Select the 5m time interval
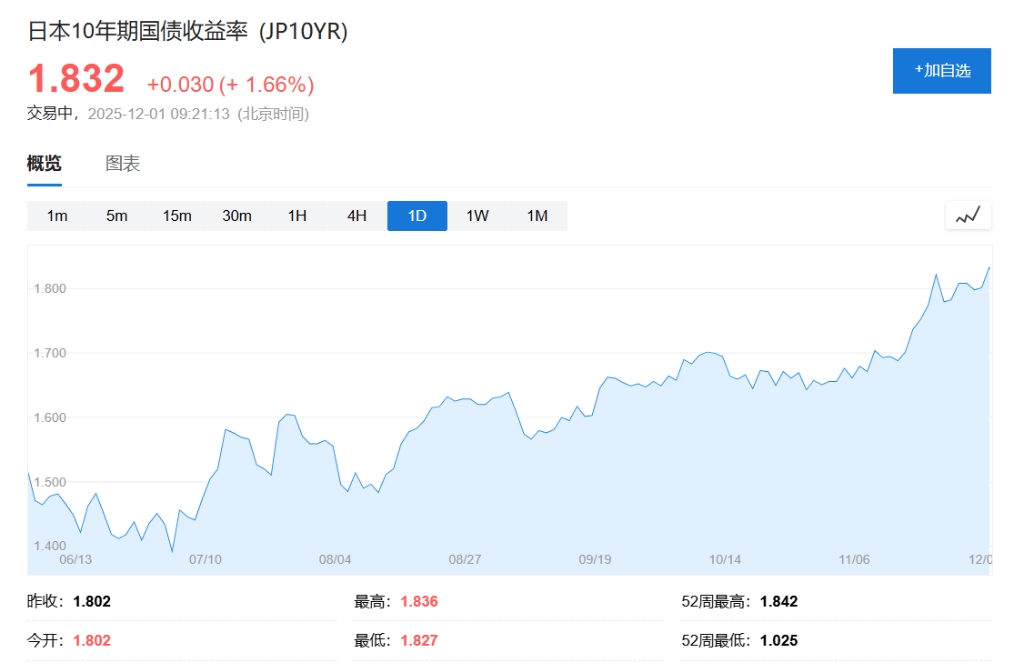Screen dimensions: 1024x672 point(117,216)
